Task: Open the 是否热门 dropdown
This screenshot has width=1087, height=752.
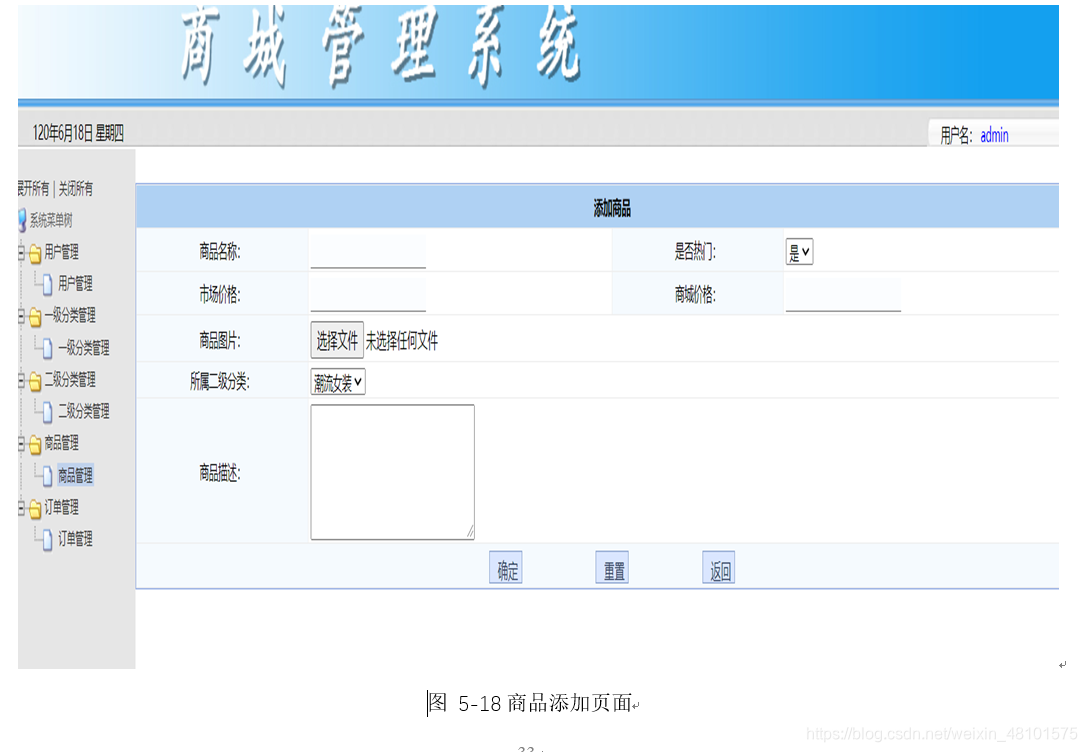Action: point(799,251)
